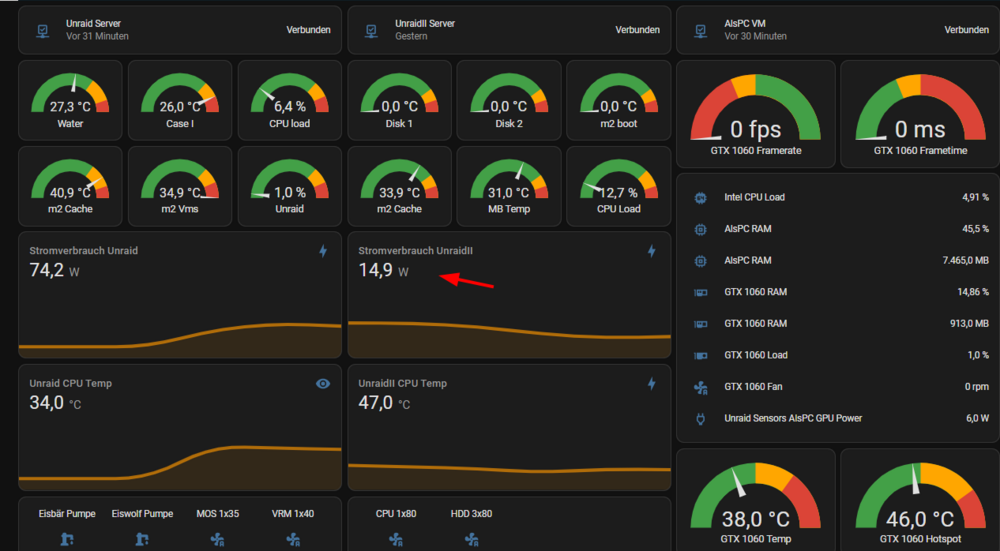This screenshot has width=1000, height=551.
Task: Click eye icon on Unraid CPU Temp card
Action: tap(323, 383)
